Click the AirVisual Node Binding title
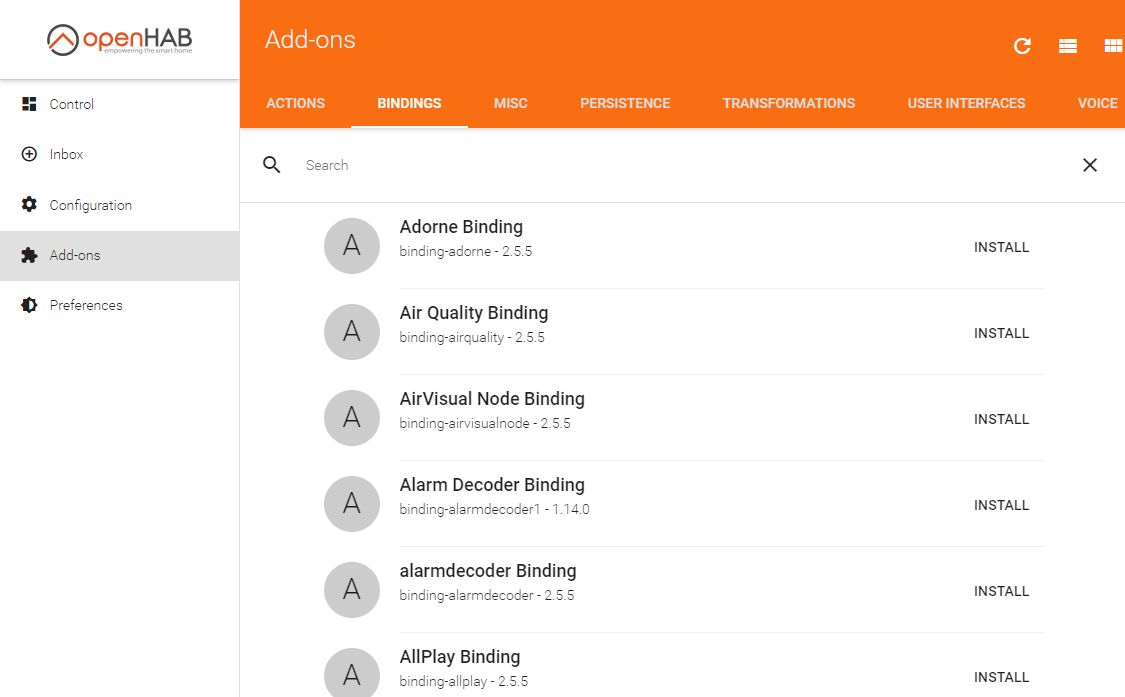Viewport: 1125px width, 697px height. coord(492,399)
